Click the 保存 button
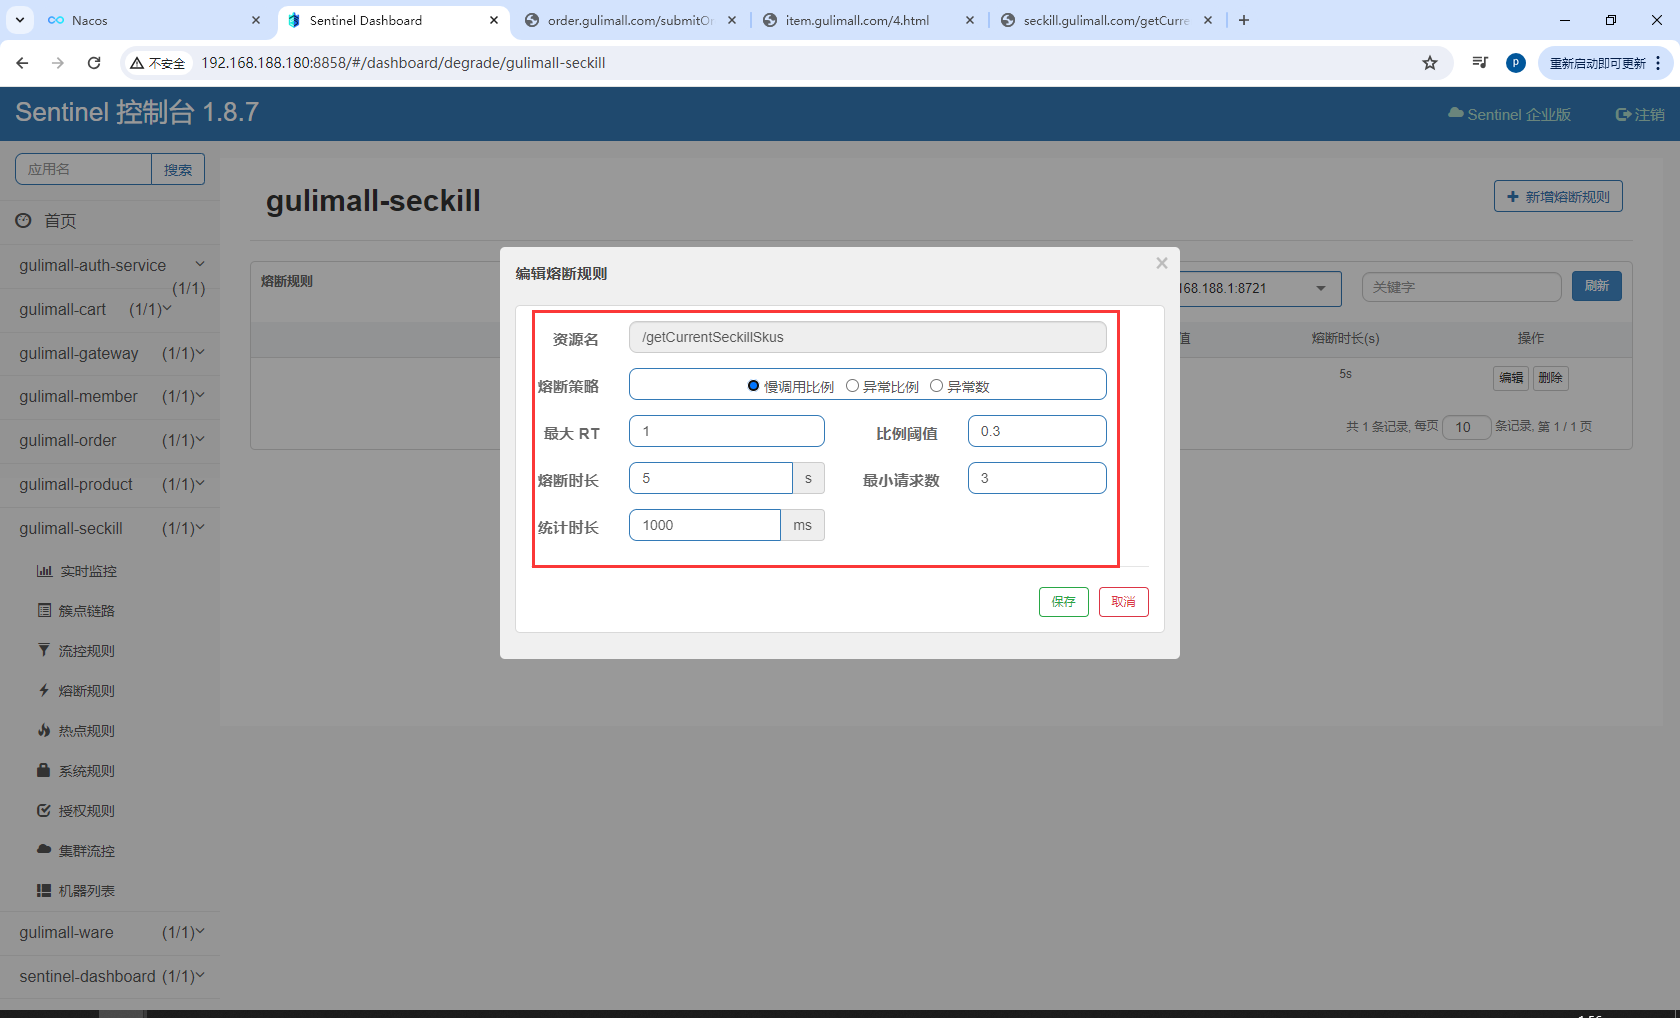The image size is (1680, 1018). [x=1063, y=601]
